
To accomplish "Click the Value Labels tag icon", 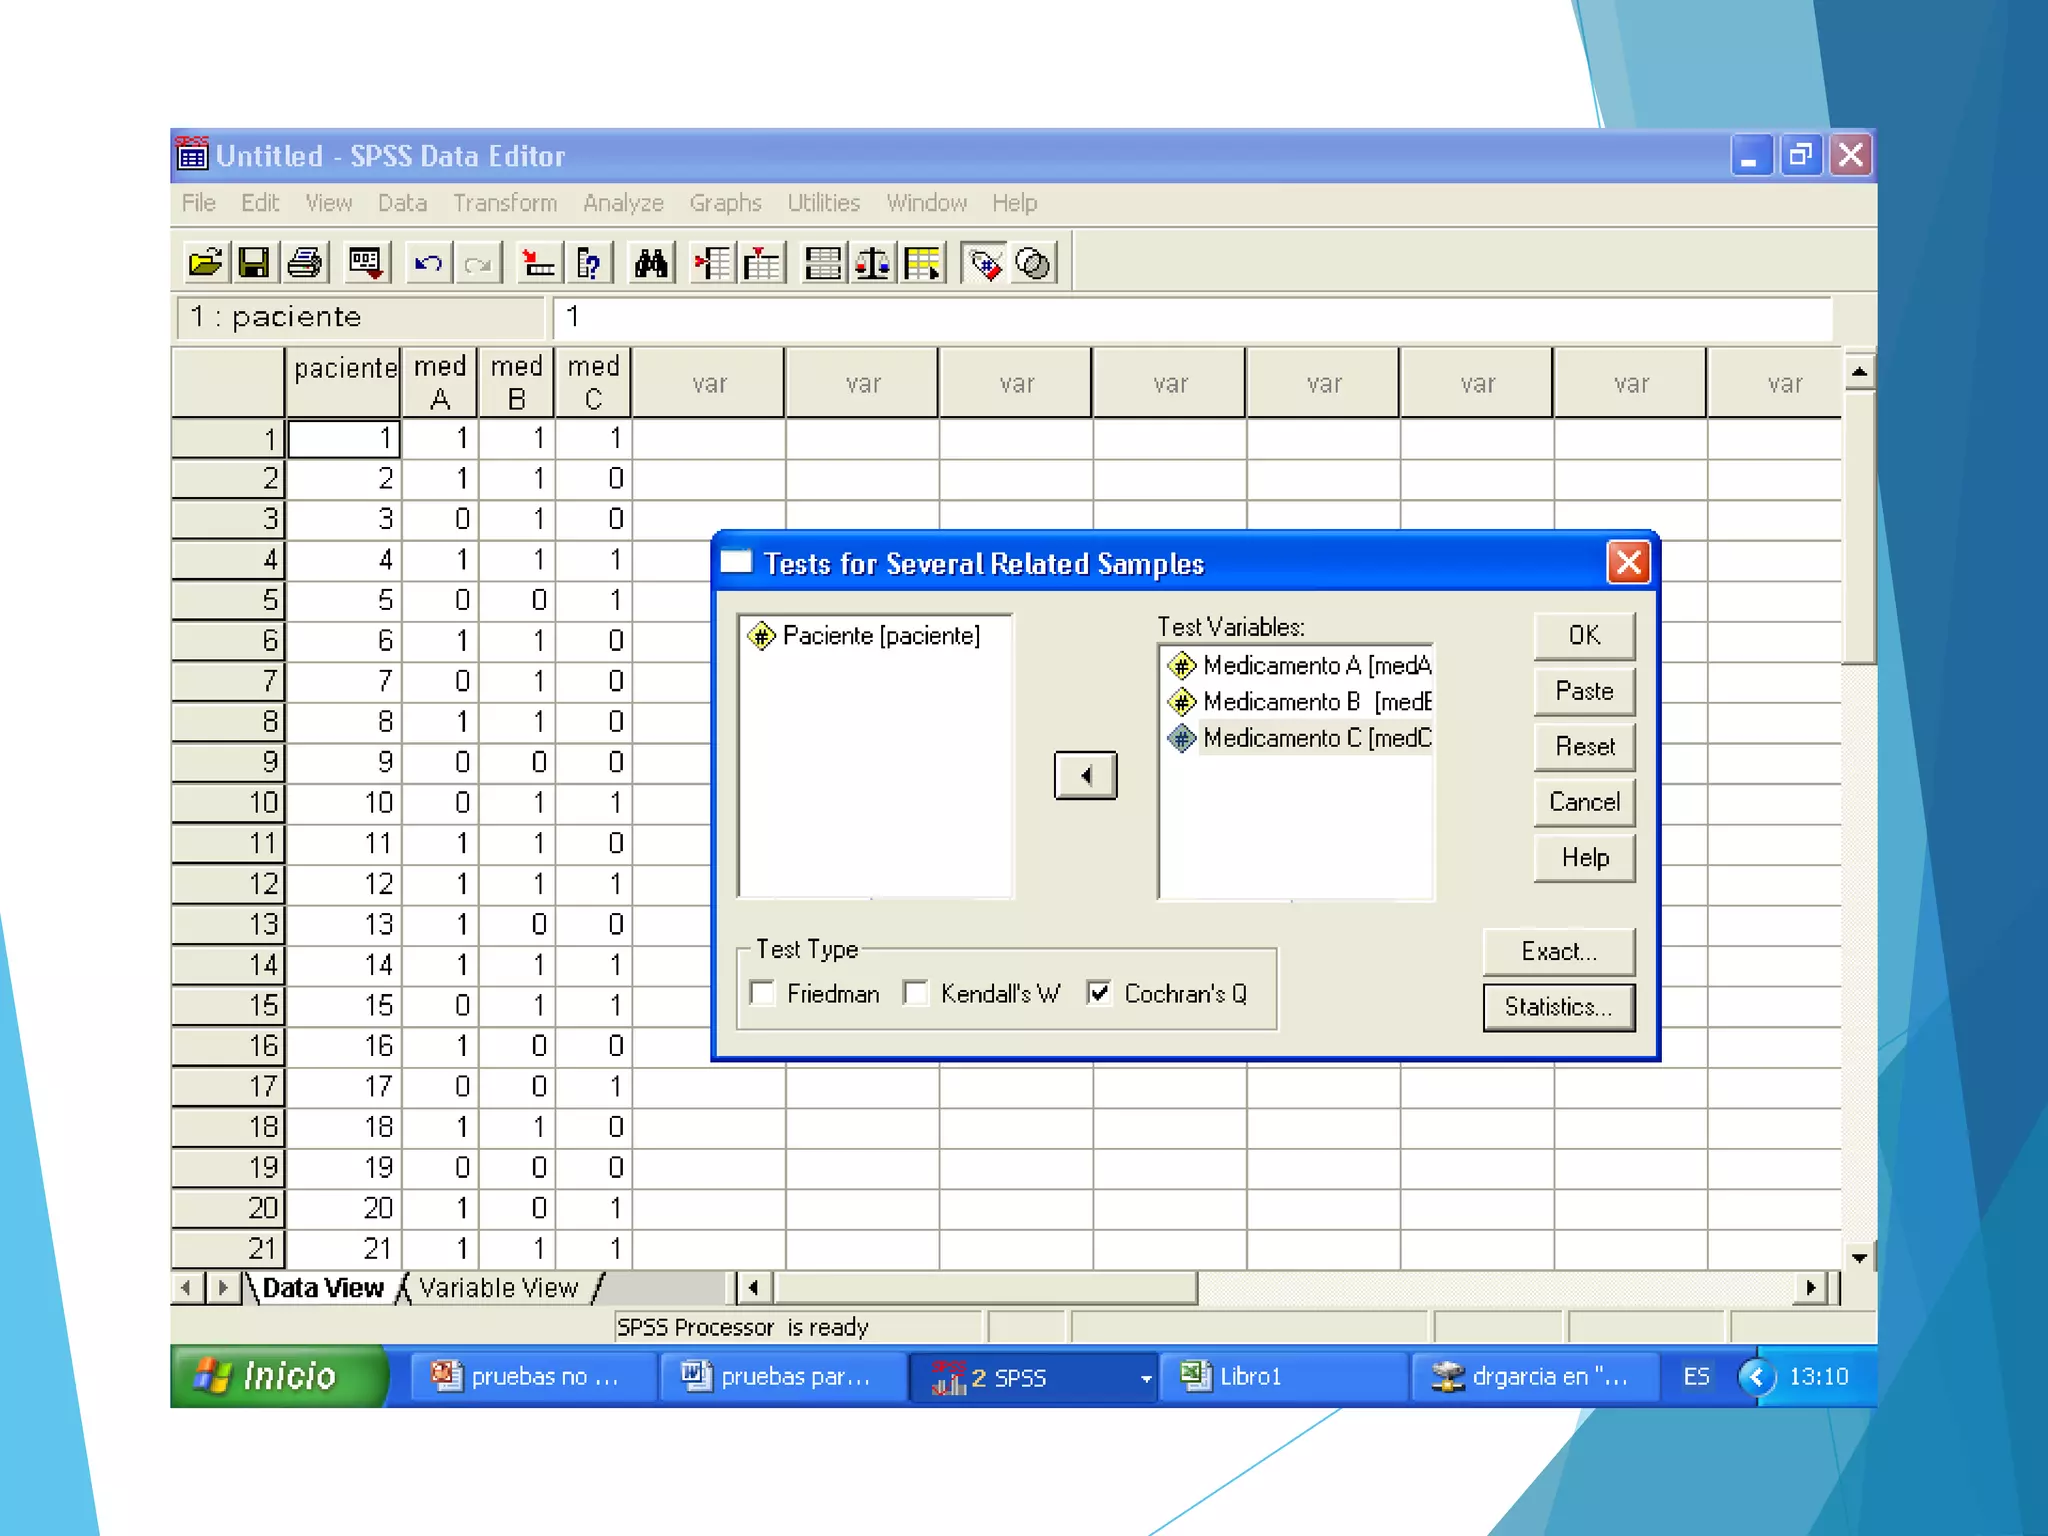I will coord(985,264).
